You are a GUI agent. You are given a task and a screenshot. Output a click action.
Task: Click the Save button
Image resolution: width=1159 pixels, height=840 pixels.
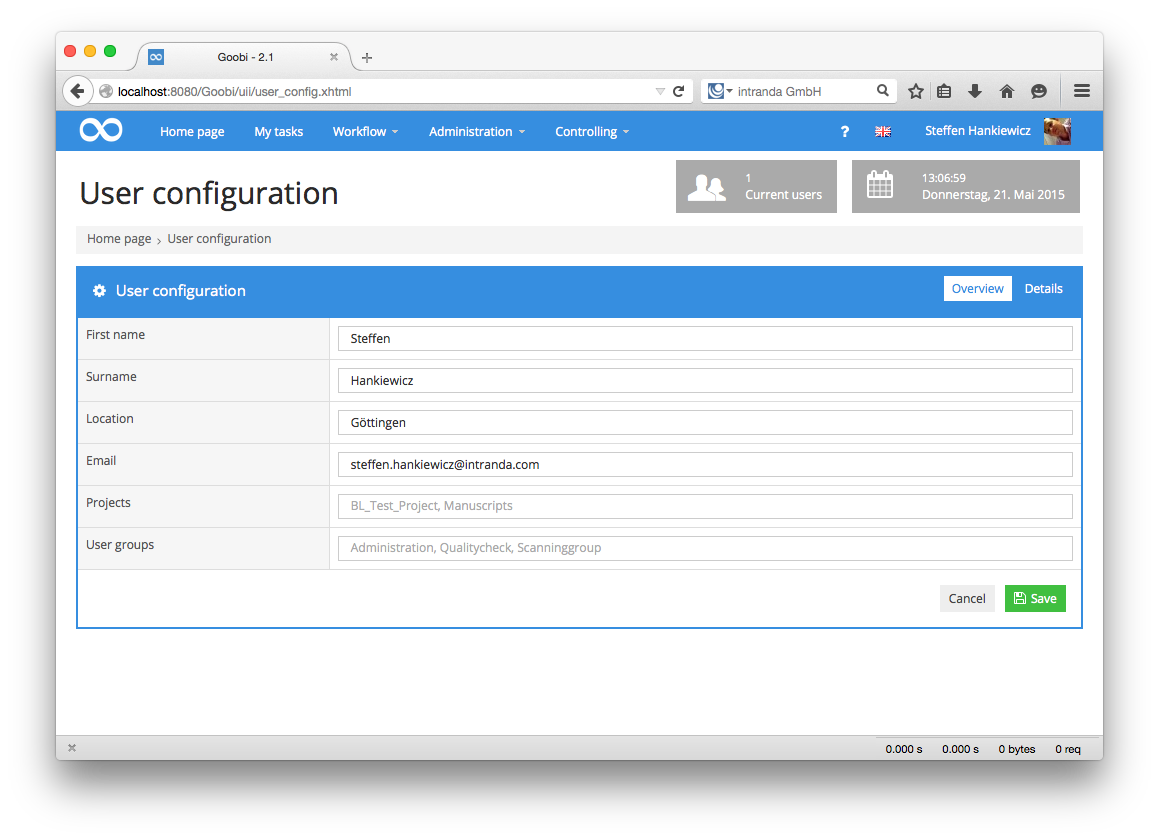[x=1035, y=598]
